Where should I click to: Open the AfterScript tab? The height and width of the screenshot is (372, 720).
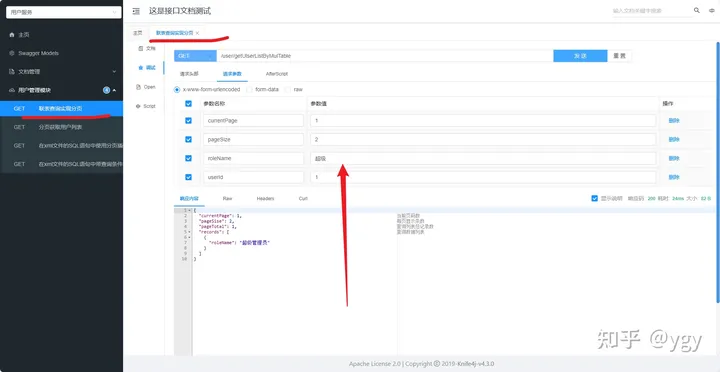276,74
